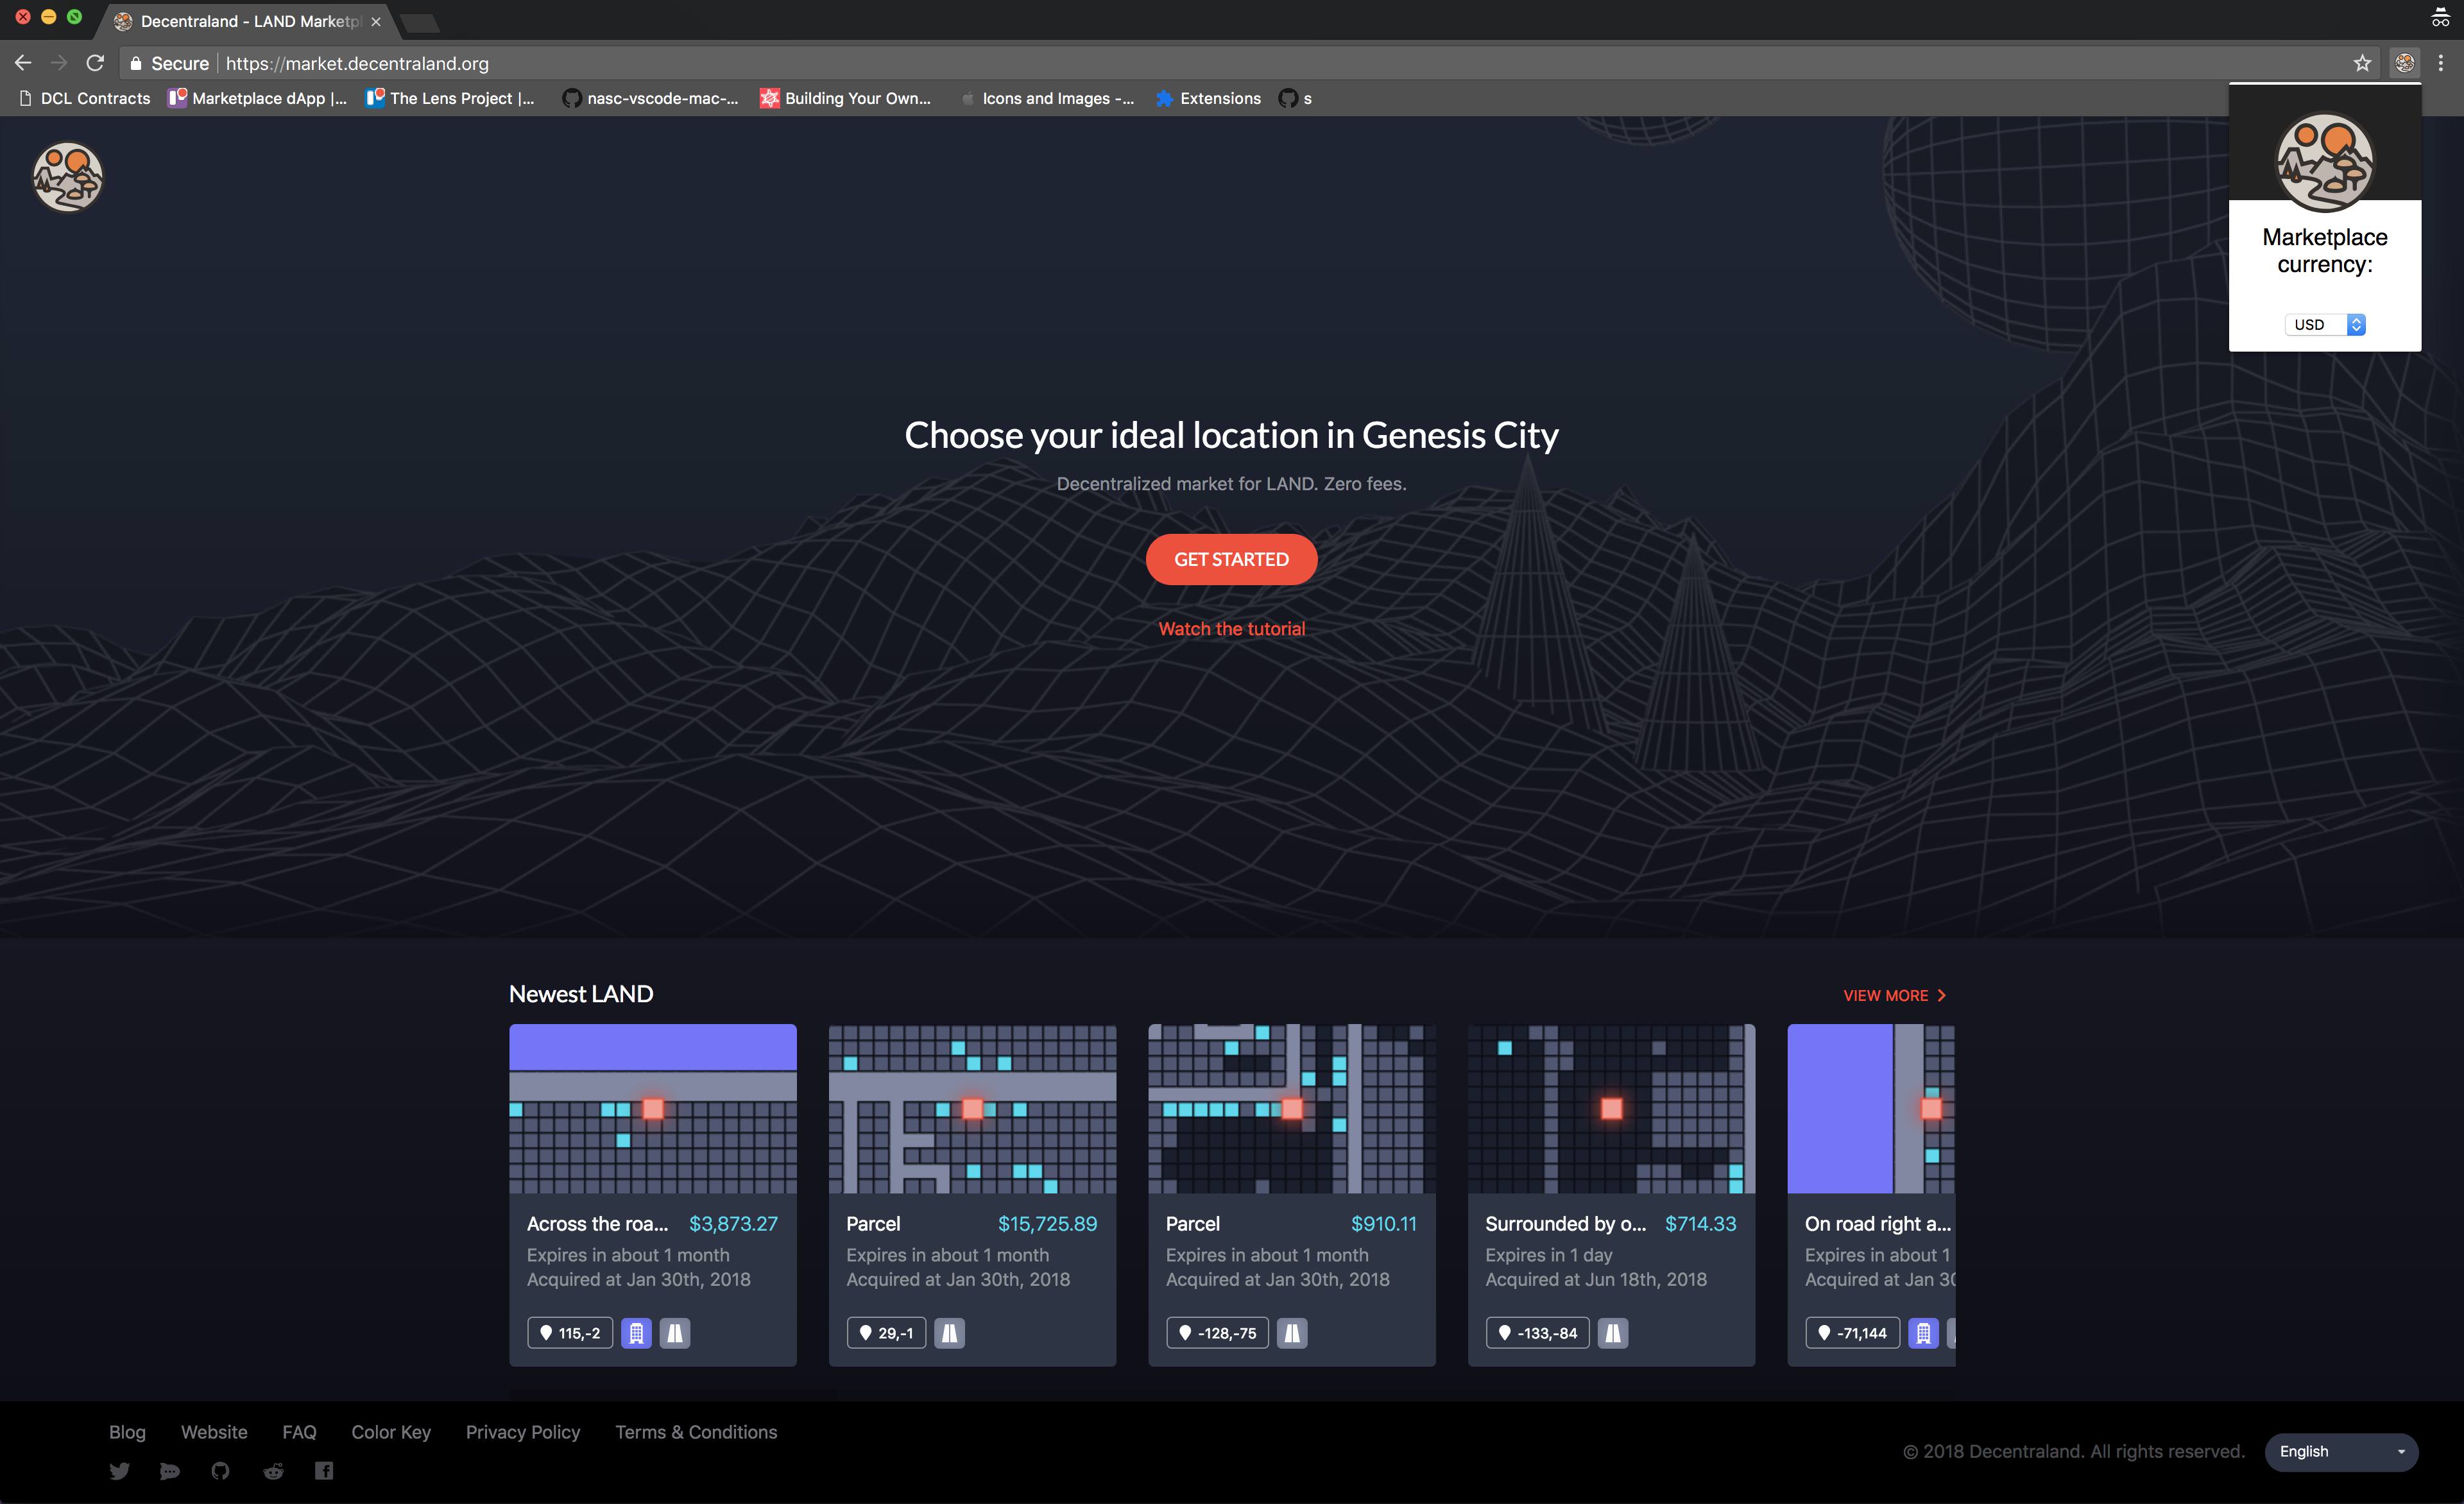The height and width of the screenshot is (1504, 2464).
Task: Open the Watch the tutorial link
Action: pyautogui.click(x=1231, y=629)
